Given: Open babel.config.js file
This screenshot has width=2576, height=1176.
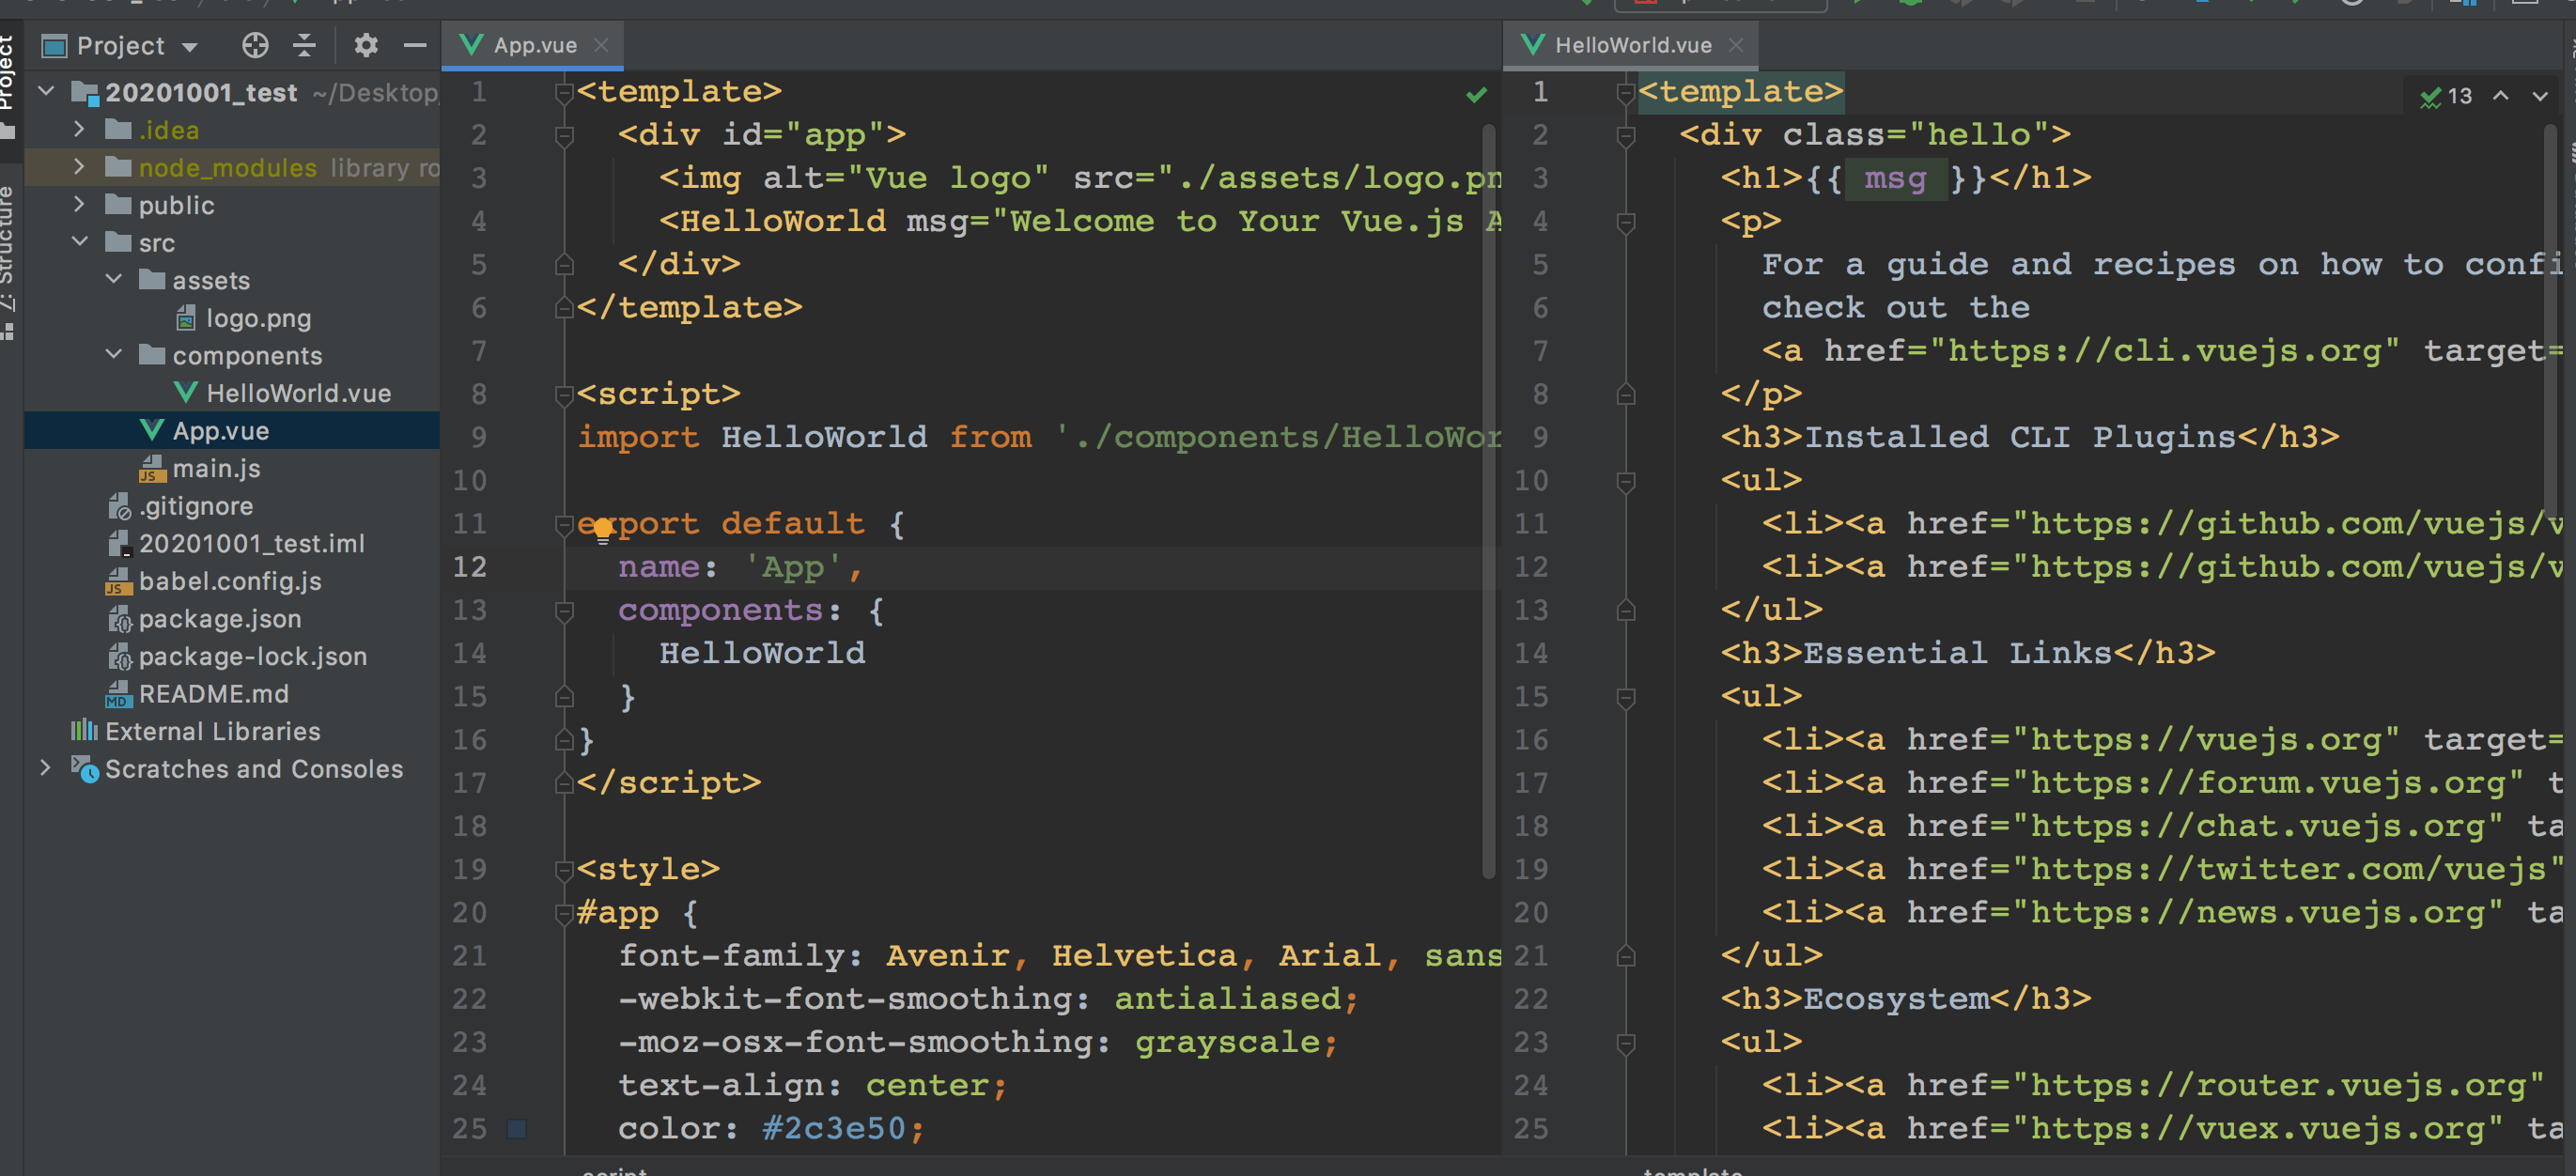Looking at the screenshot, I should tap(214, 581).
